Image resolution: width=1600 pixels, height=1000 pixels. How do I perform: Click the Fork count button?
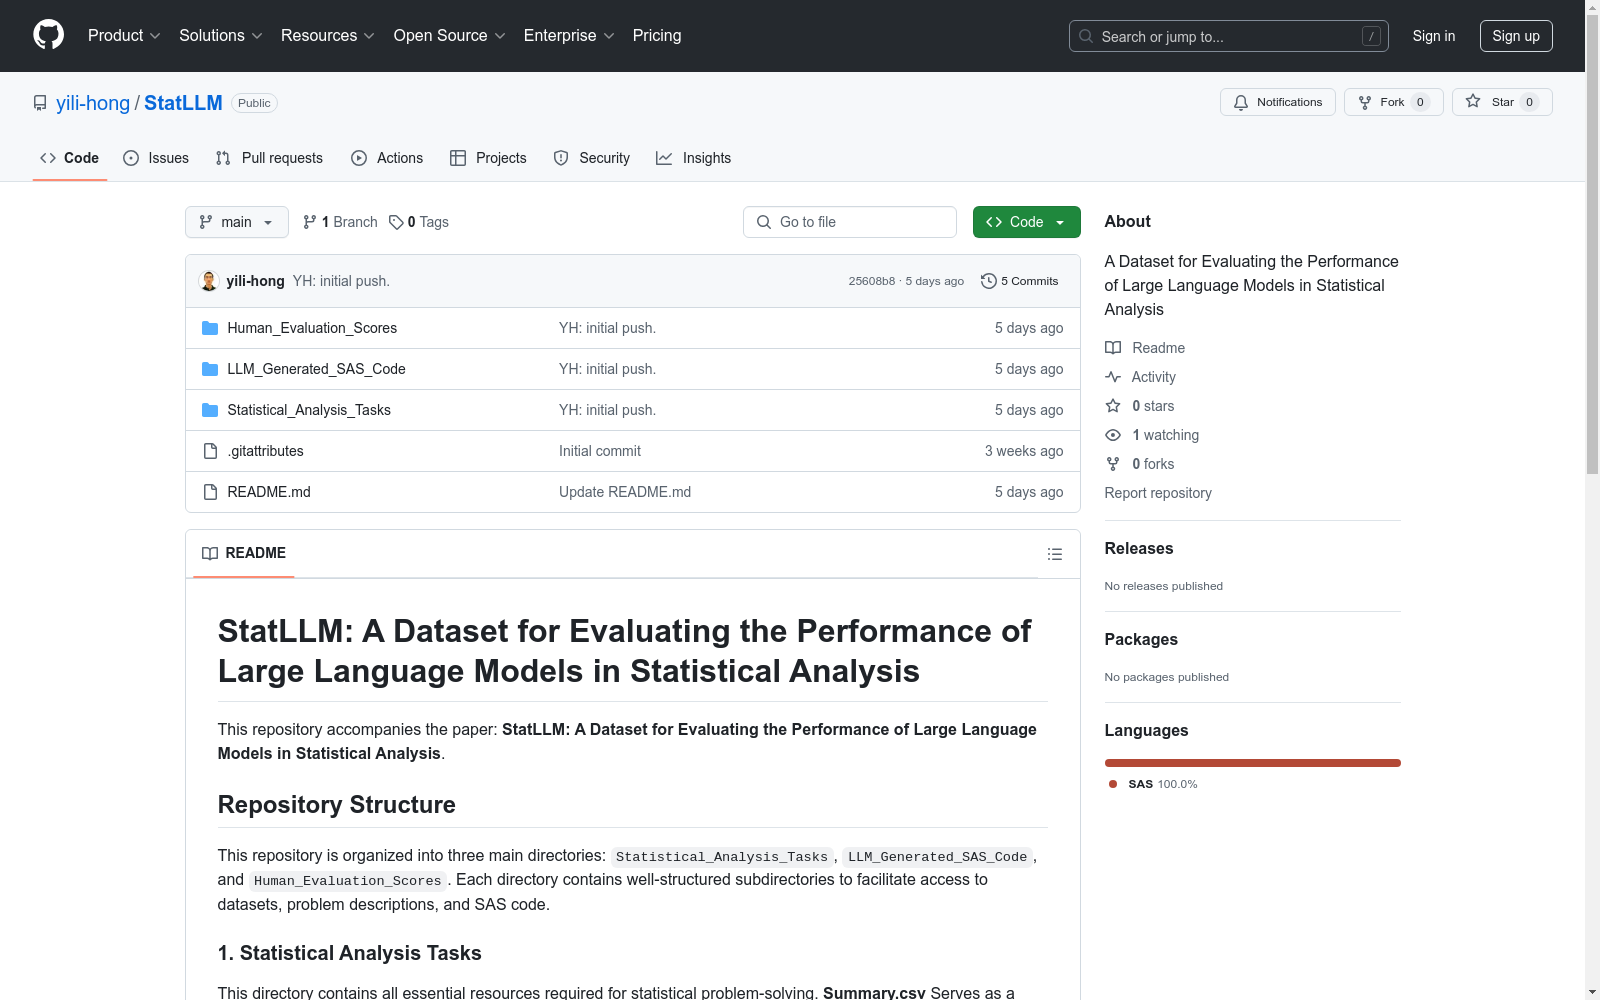[1394, 102]
